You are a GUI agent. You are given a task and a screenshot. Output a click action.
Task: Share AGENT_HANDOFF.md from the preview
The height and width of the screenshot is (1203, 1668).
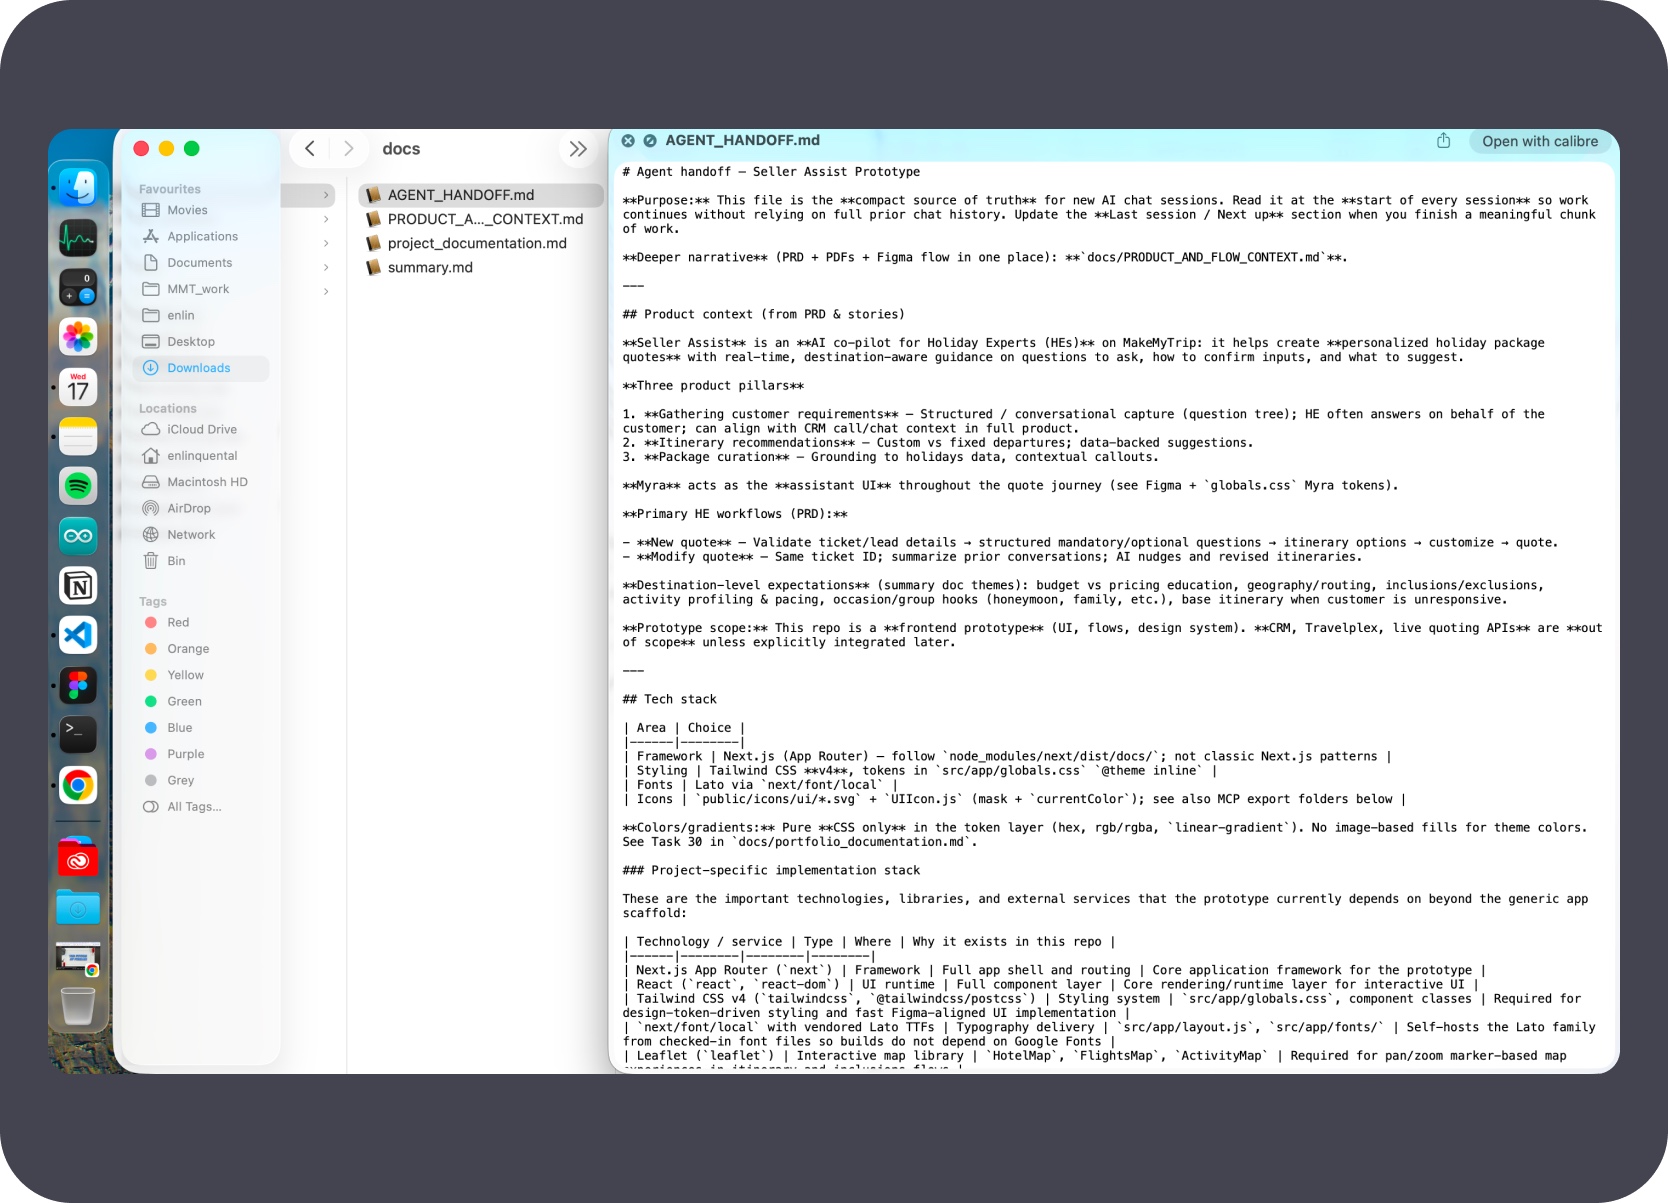[x=1443, y=141]
